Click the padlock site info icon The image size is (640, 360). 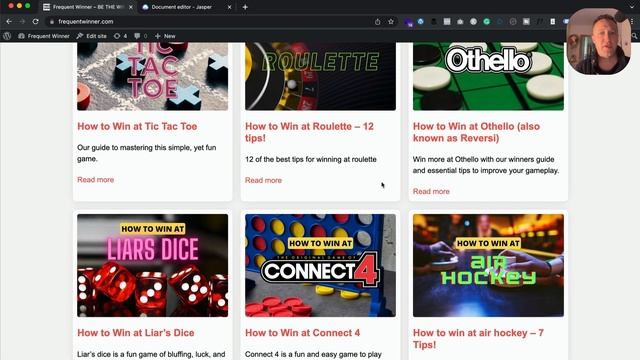click(52, 22)
